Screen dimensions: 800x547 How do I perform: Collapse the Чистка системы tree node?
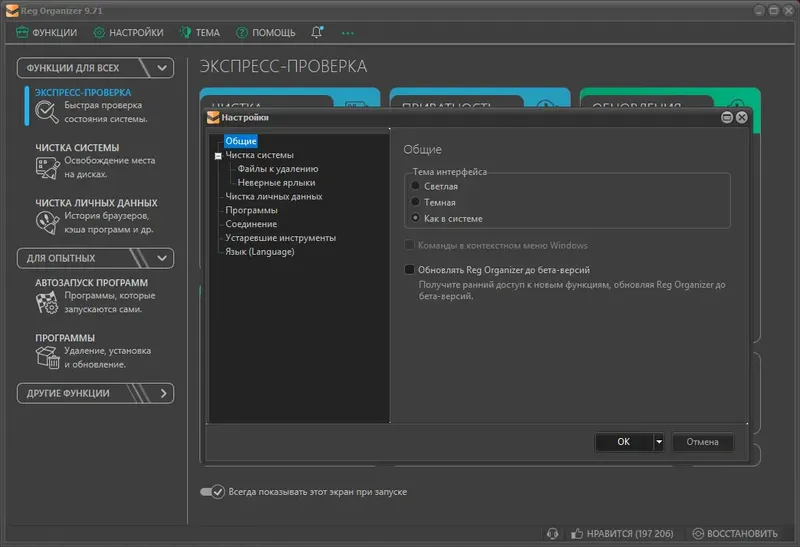pos(218,156)
